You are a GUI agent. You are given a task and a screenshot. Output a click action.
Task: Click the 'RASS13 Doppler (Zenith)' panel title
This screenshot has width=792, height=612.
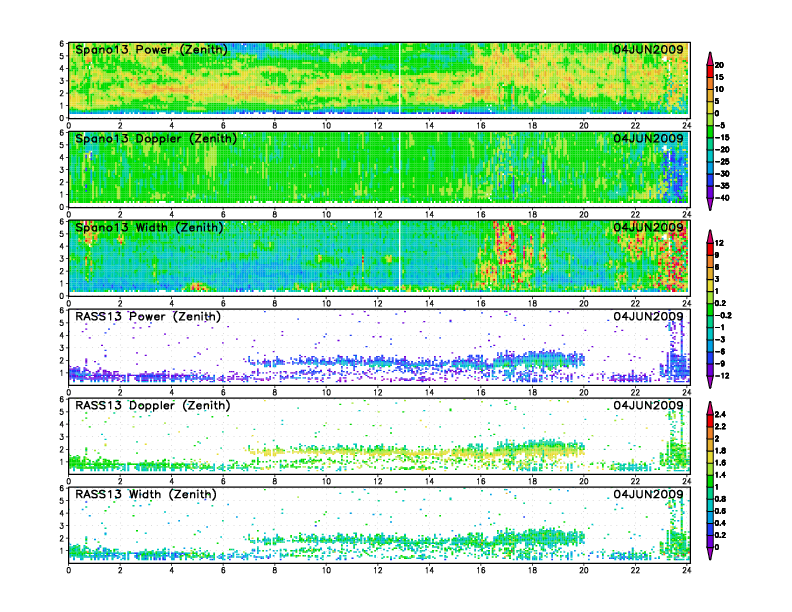tap(153, 405)
